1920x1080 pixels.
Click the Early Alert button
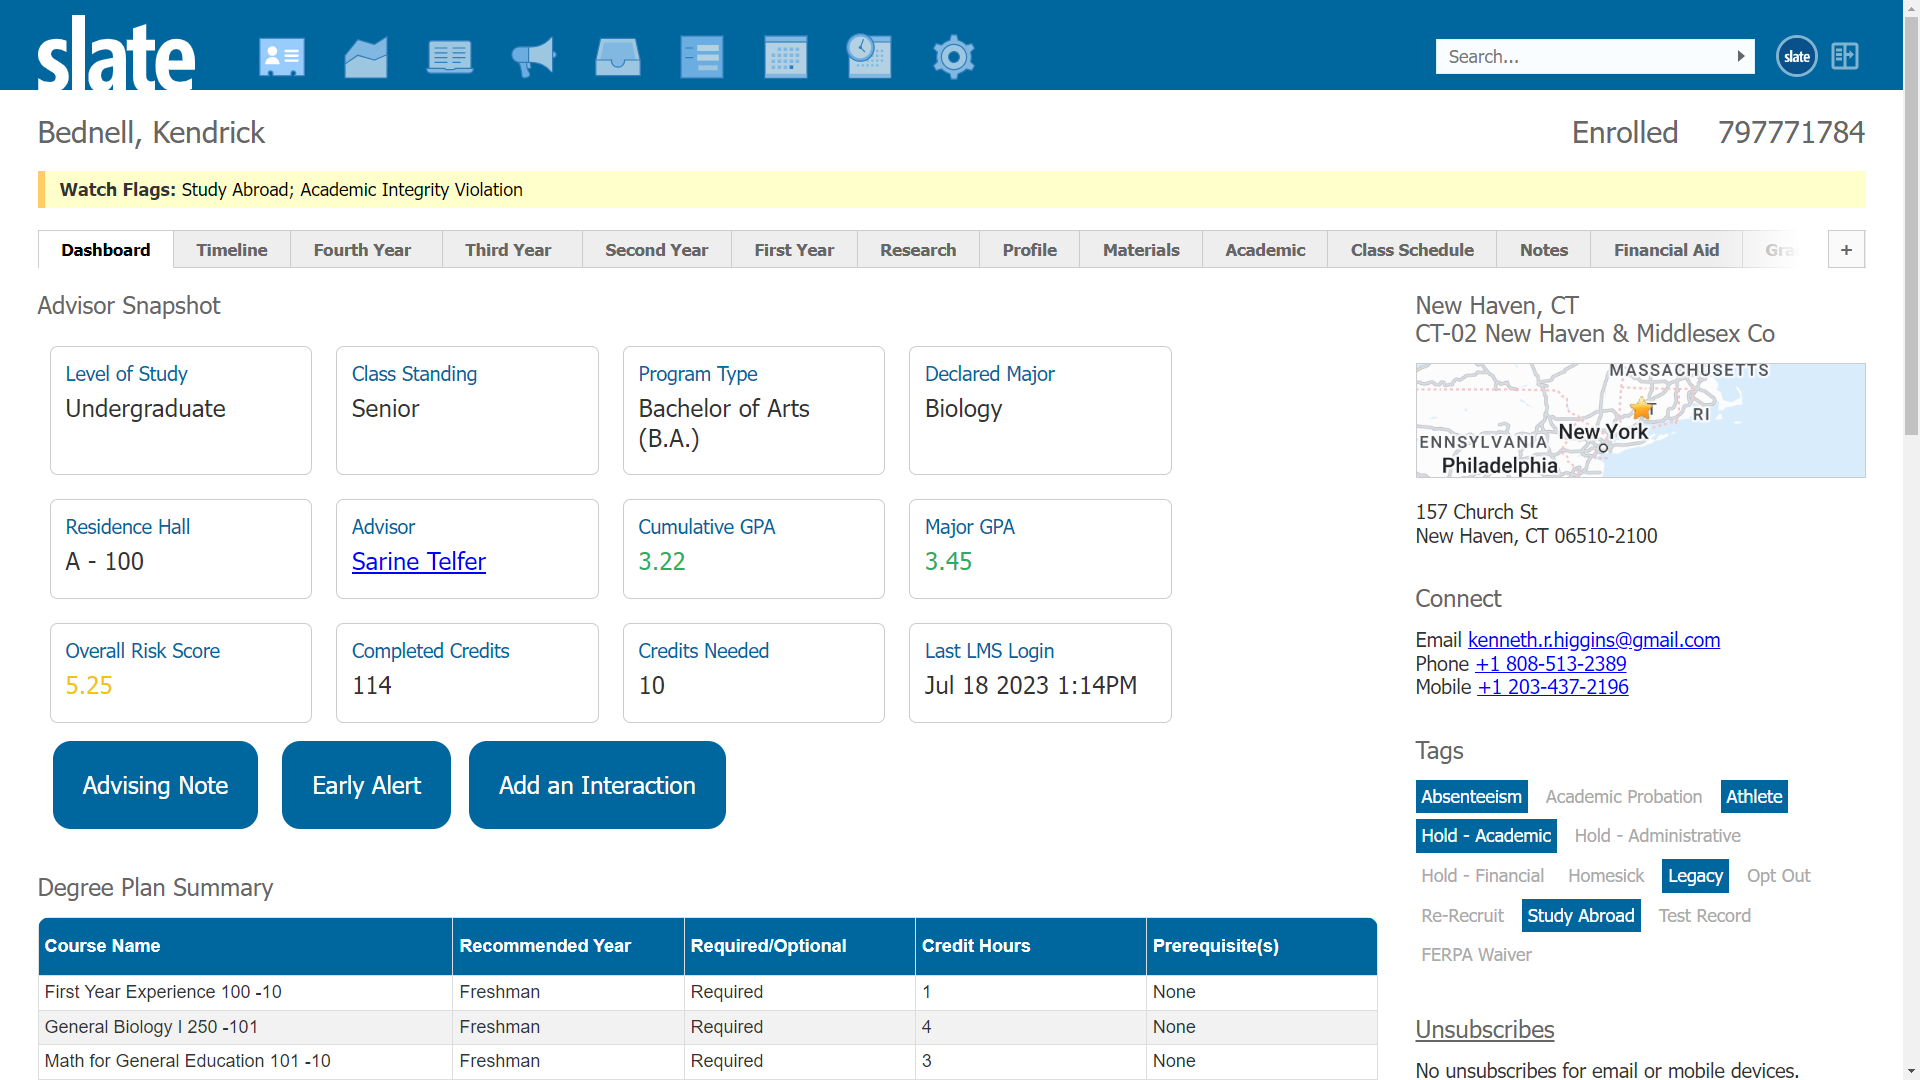(366, 785)
